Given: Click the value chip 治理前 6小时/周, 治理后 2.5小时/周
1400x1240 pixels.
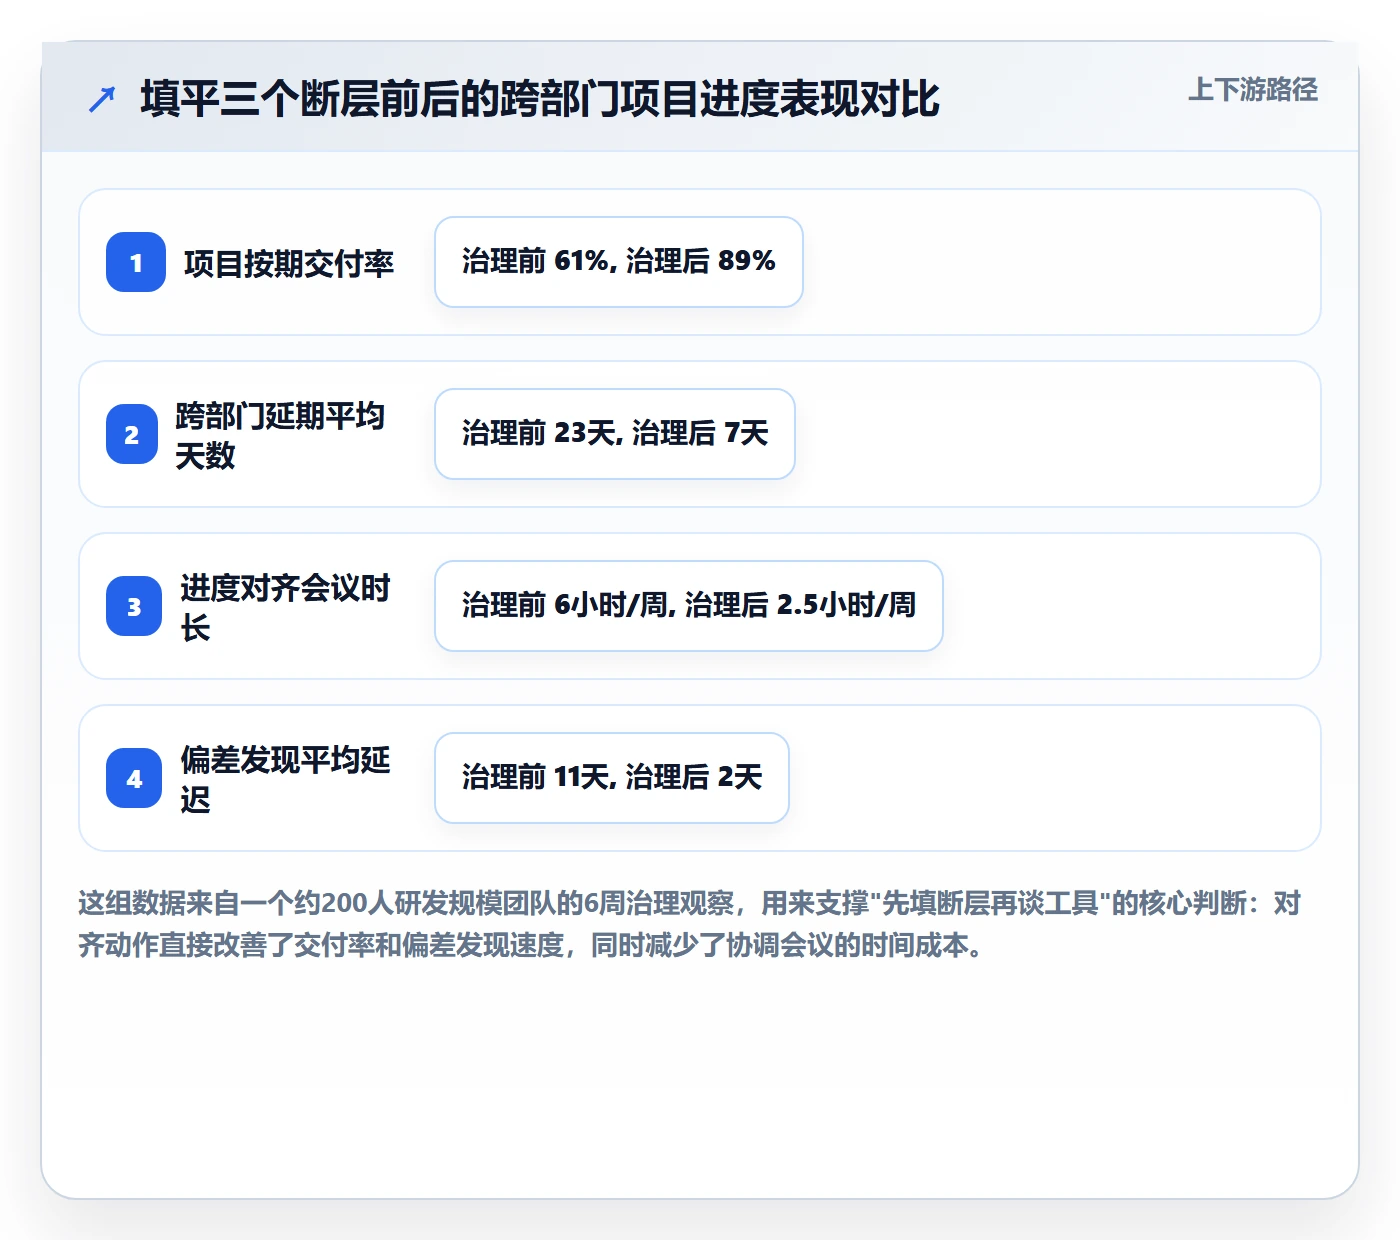Looking at the screenshot, I should 689,606.
